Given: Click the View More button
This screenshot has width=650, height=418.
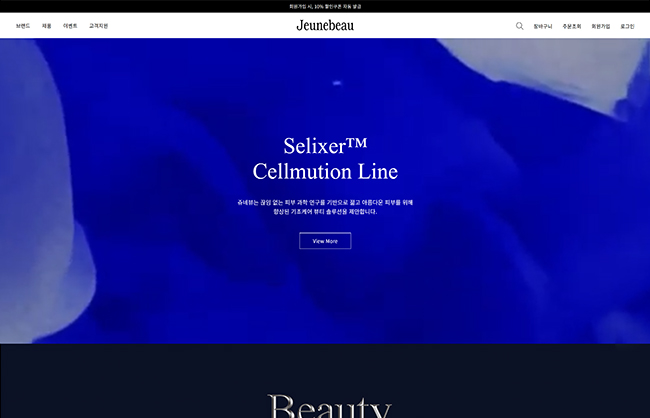Looking at the screenshot, I should pyautogui.click(x=325, y=241).
